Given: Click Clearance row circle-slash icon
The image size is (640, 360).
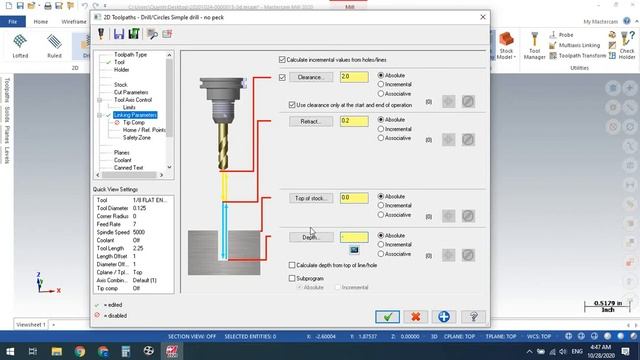Looking at the screenshot, I should 468,102.
